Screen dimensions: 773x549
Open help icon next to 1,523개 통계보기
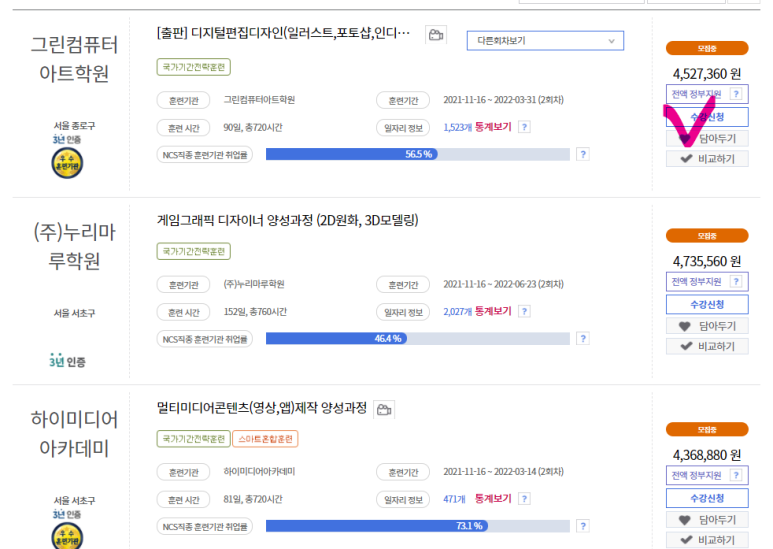(525, 127)
